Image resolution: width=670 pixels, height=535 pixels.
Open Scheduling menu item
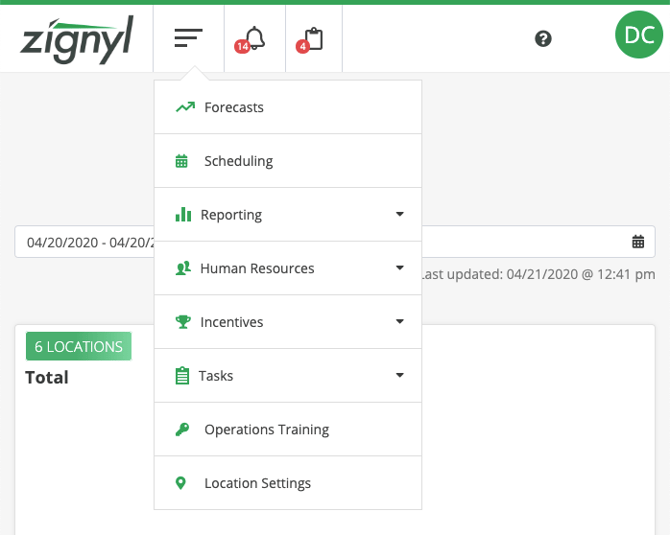click(x=238, y=161)
